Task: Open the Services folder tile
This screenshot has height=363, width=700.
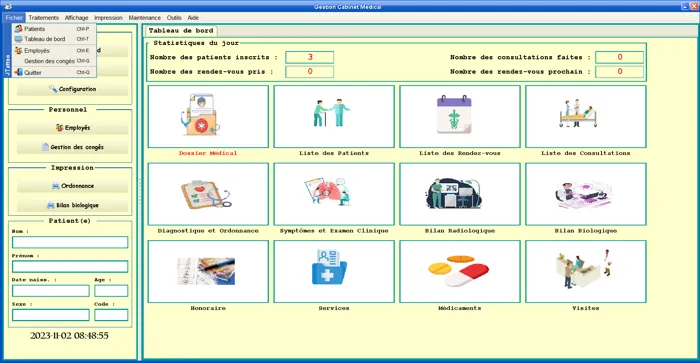Action: (x=334, y=271)
